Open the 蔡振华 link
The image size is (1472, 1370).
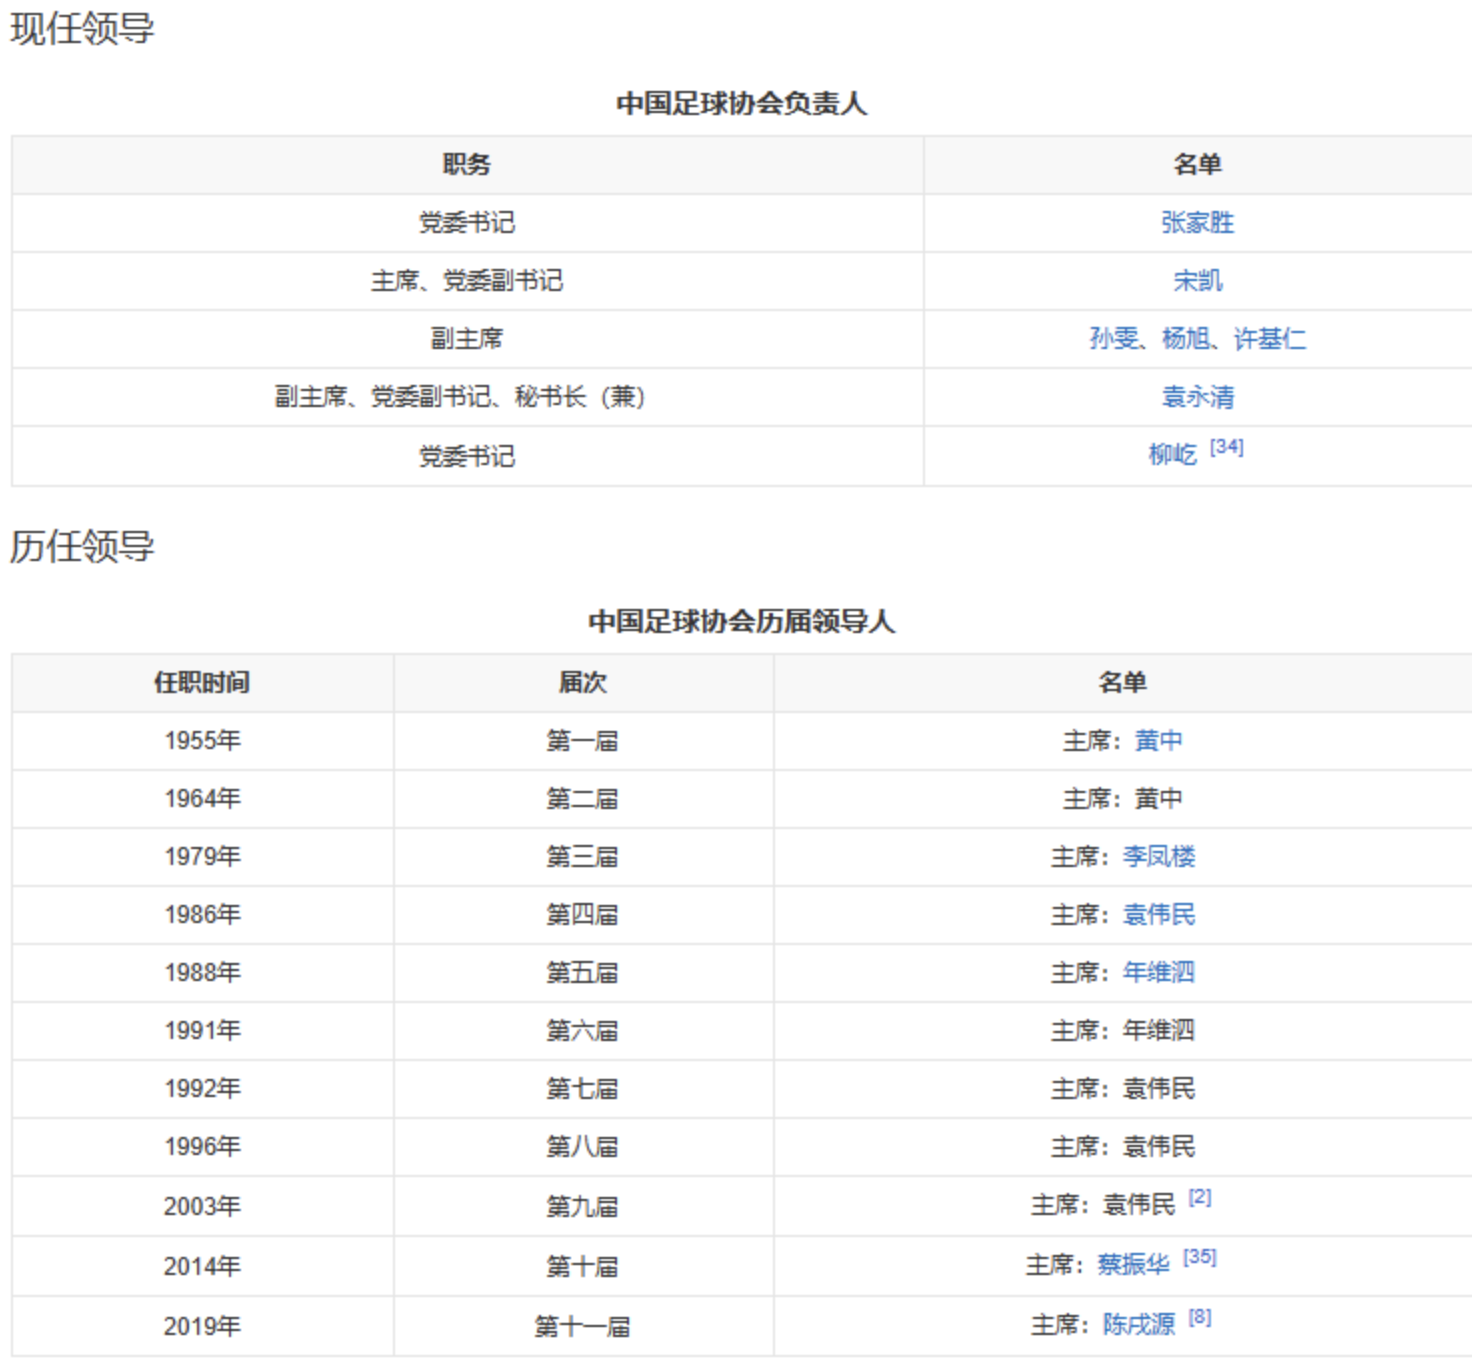coord(1133,1265)
